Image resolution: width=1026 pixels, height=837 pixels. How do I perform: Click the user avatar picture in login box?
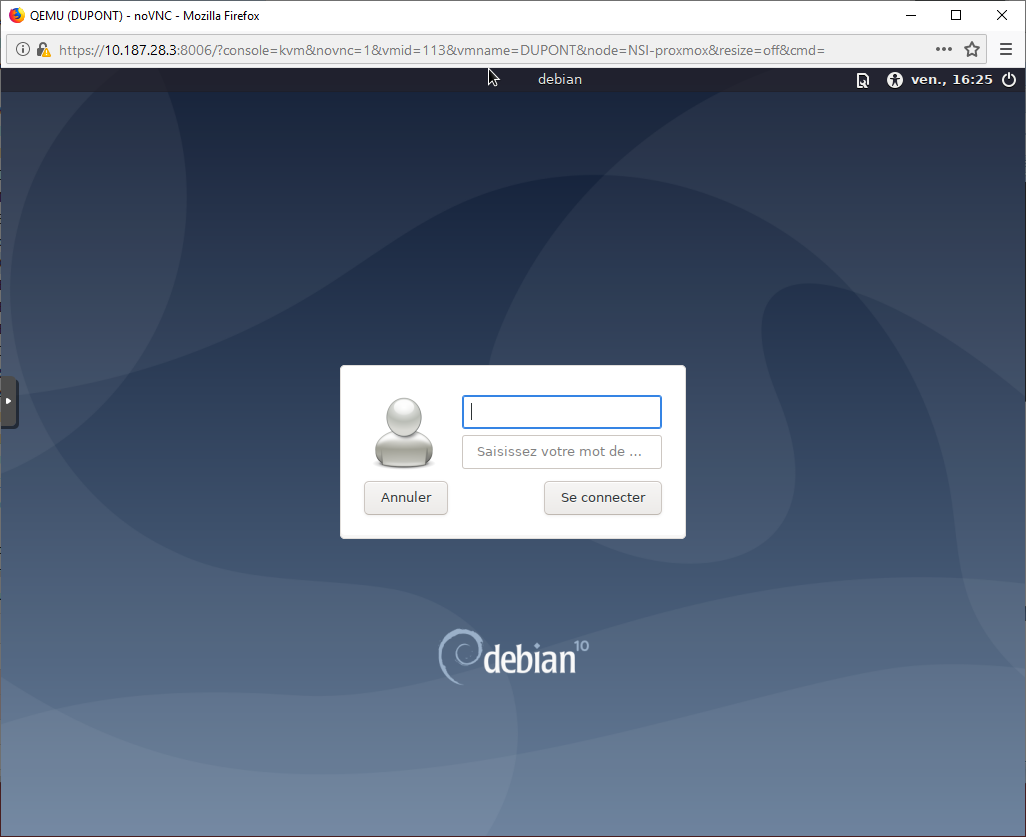pyautogui.click(x=404, y=432)
